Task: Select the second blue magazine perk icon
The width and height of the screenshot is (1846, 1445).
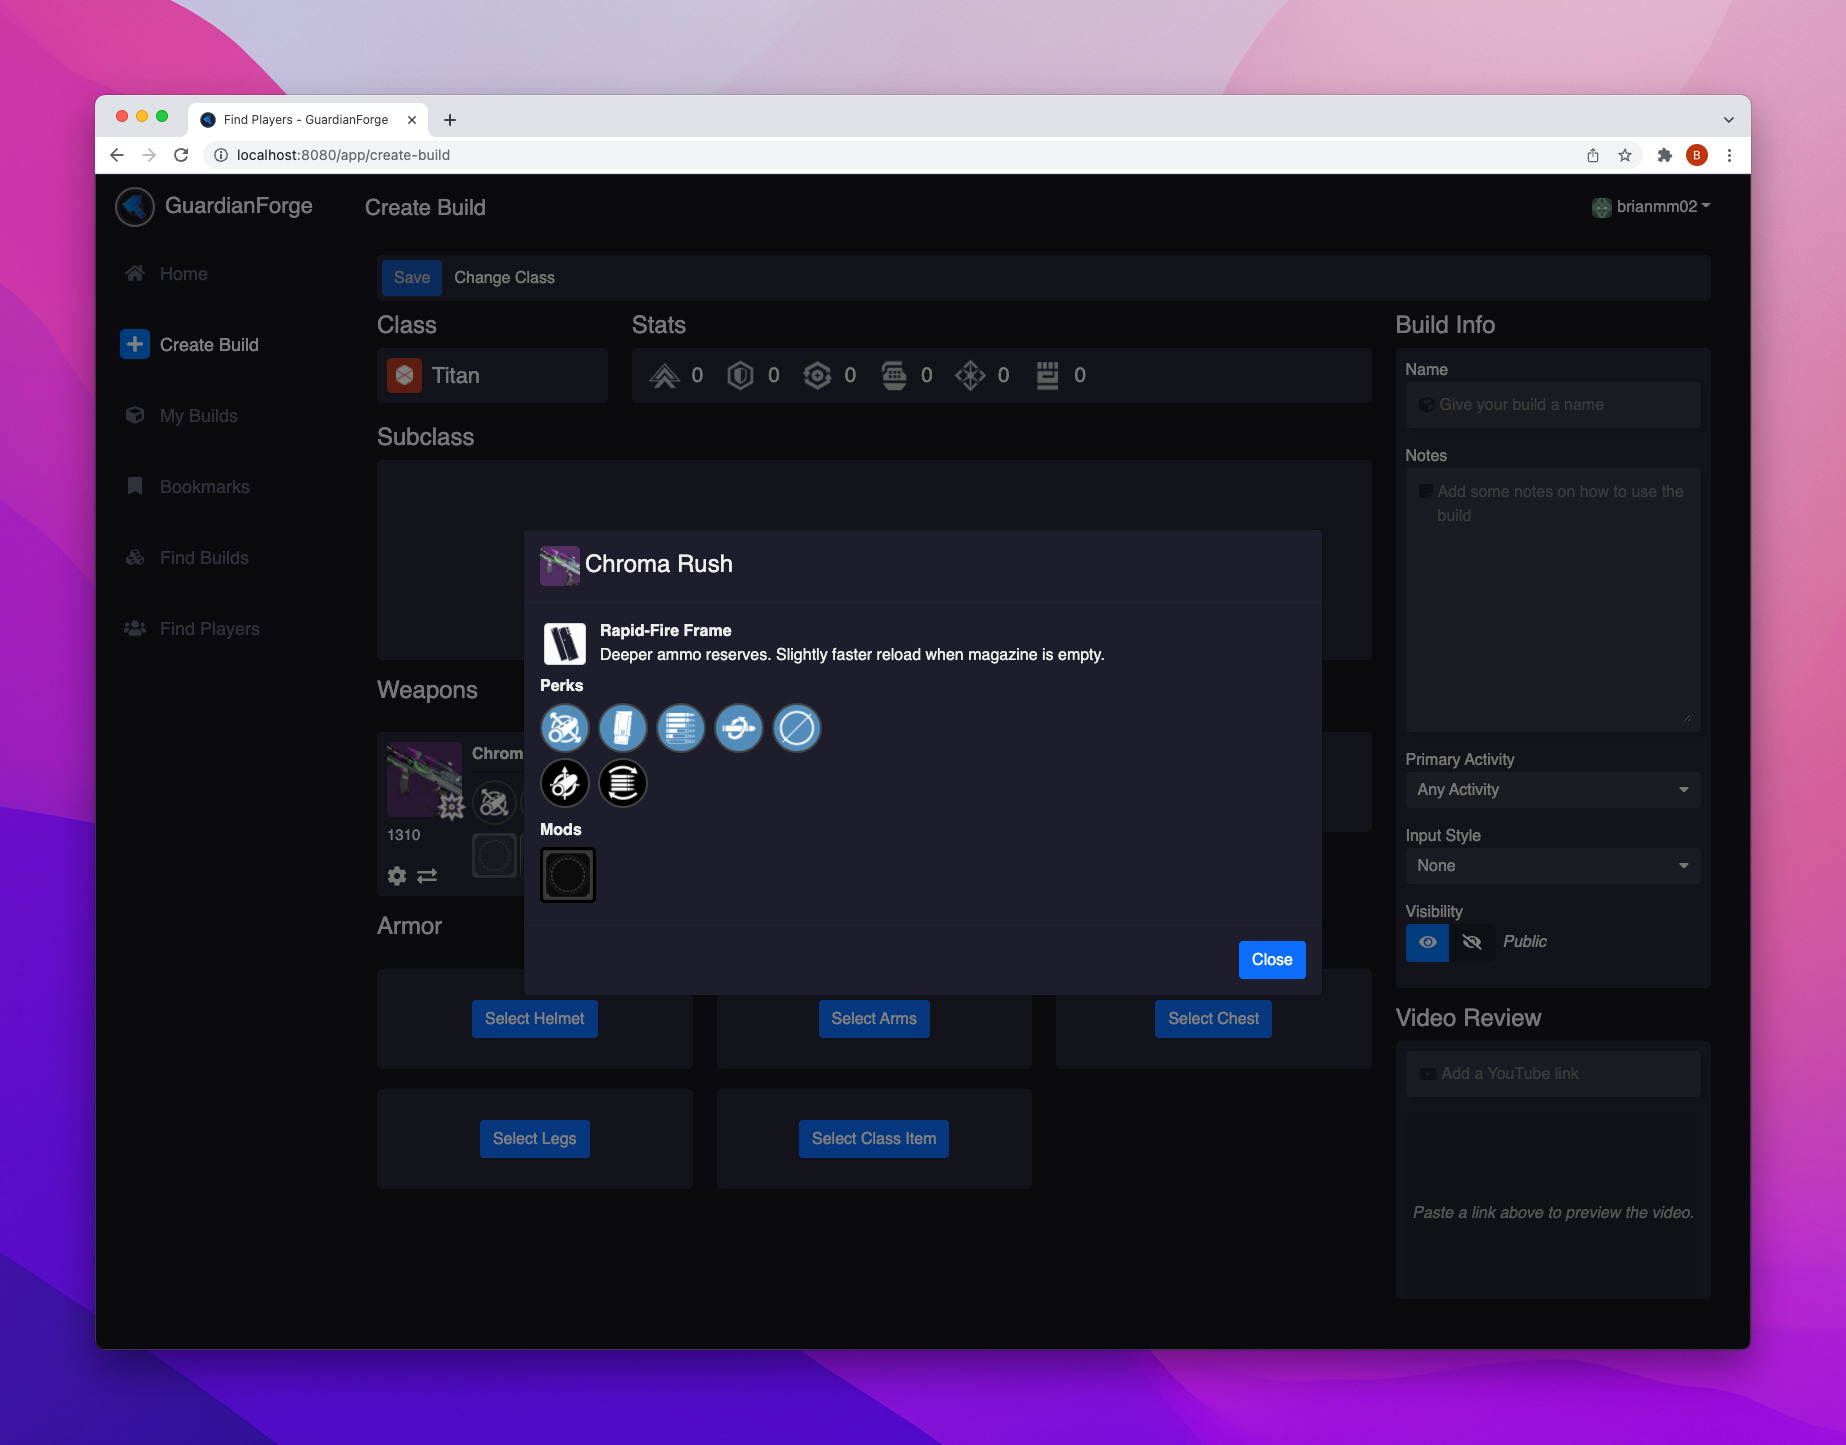Action: click(x=623, y=728)
